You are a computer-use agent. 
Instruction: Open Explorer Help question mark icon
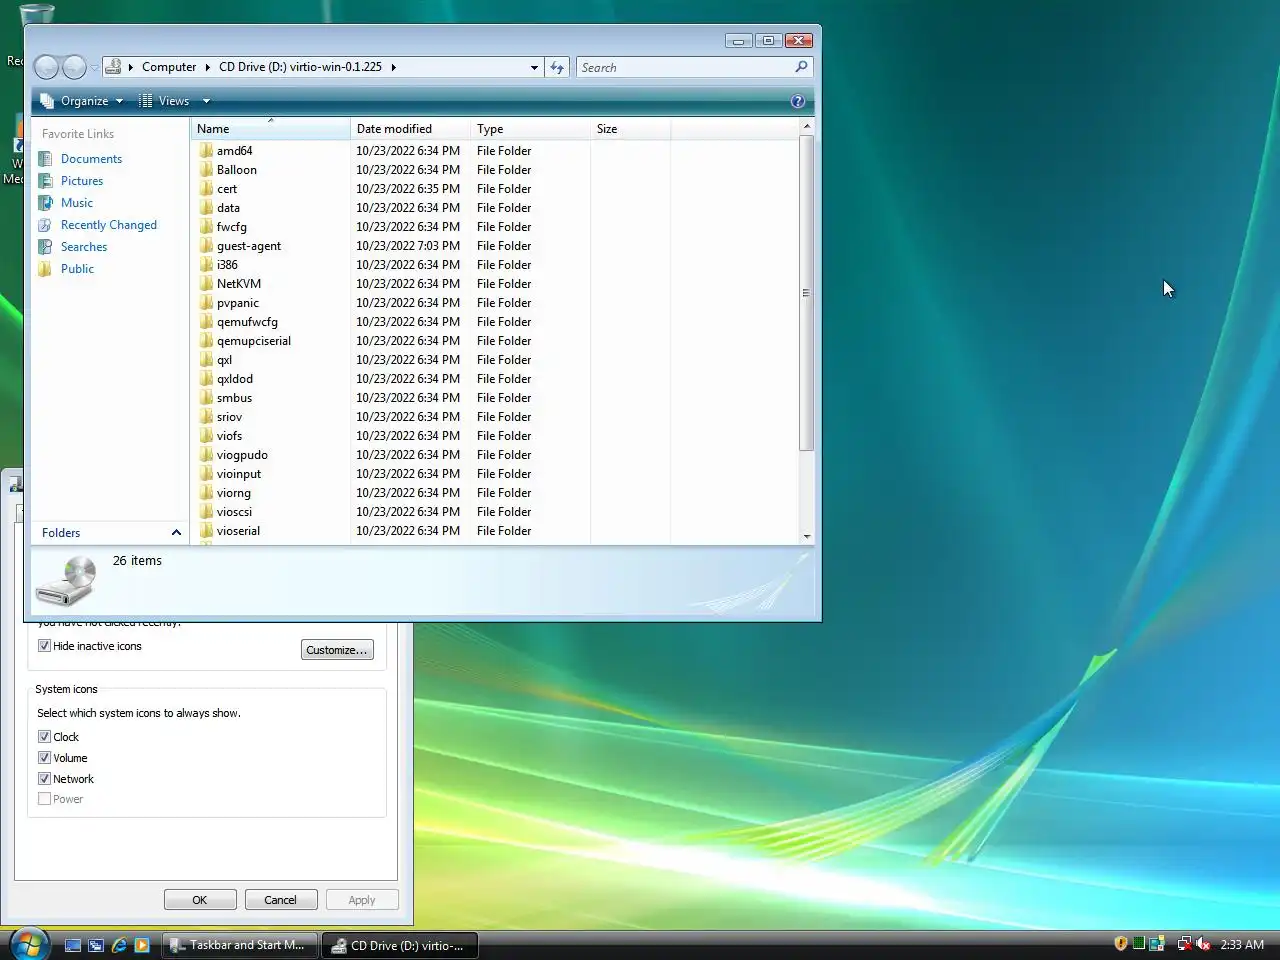tap(797, 101)
